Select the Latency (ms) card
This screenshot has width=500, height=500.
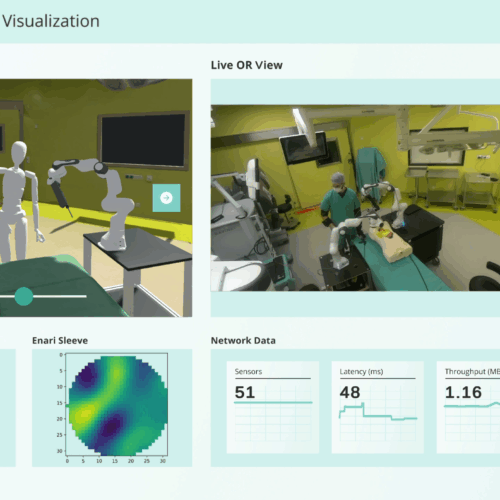(x=378, y=407)
